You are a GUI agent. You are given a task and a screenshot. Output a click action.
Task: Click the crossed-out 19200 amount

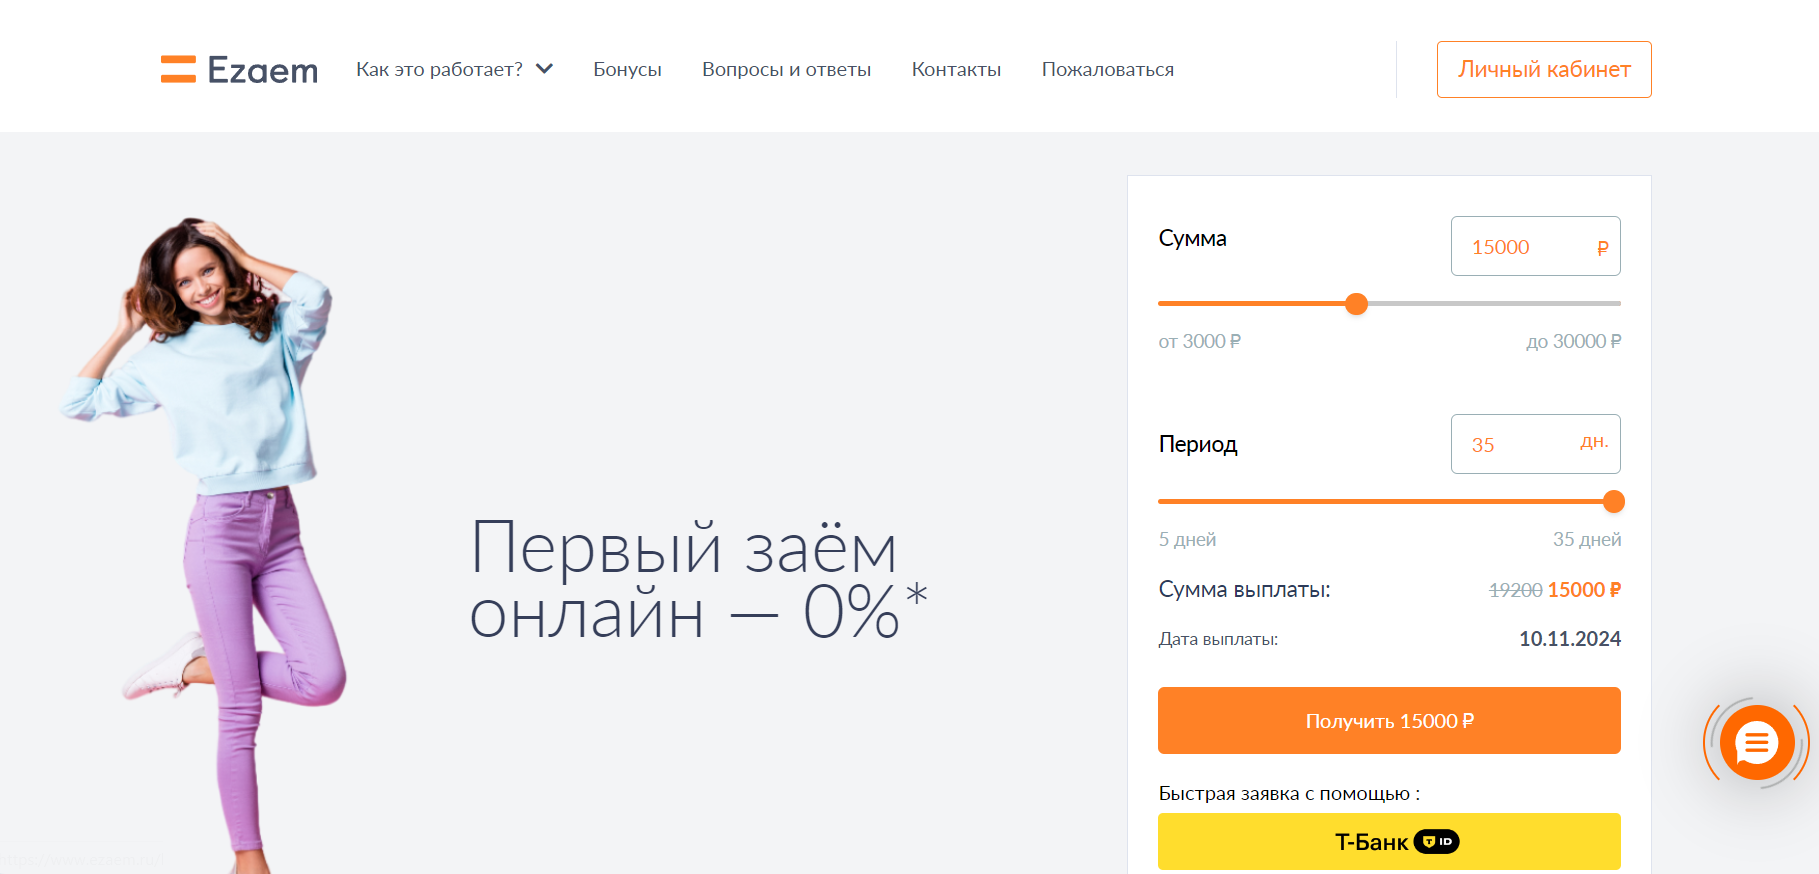click(x=1515, y=590)
